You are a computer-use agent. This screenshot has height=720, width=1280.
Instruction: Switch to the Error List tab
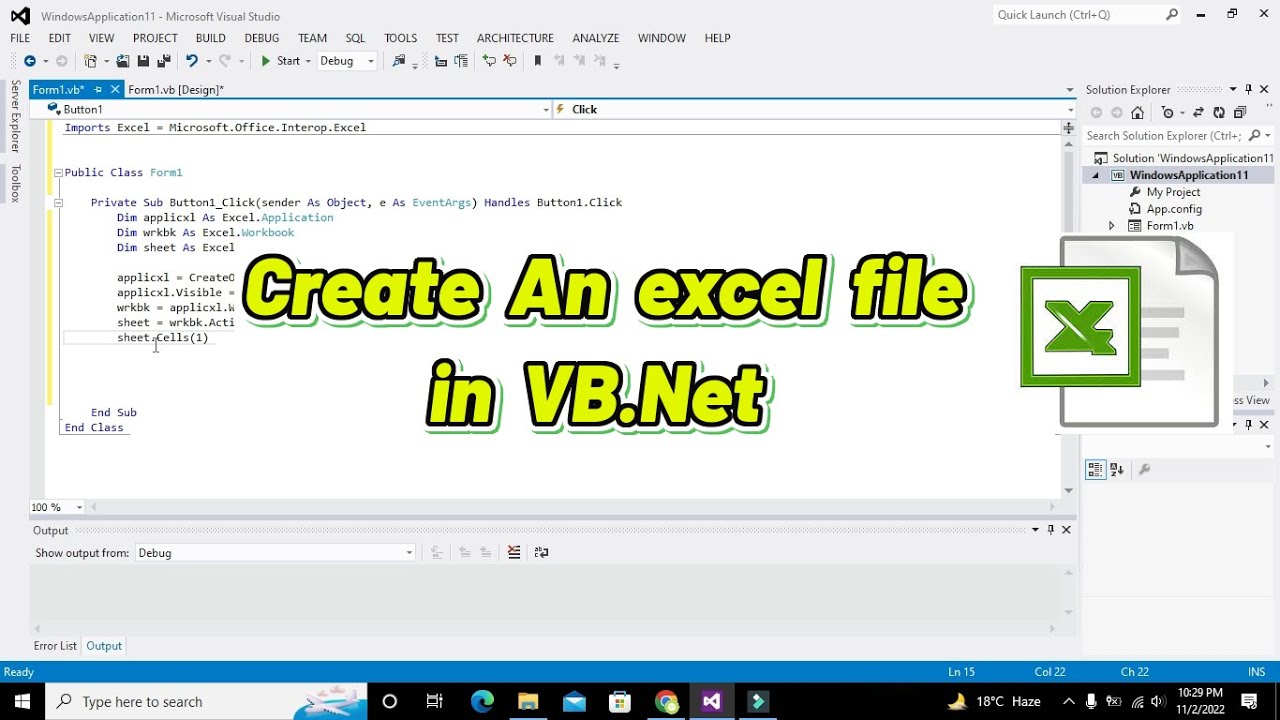pyautogui.click(x=55, y=646)
